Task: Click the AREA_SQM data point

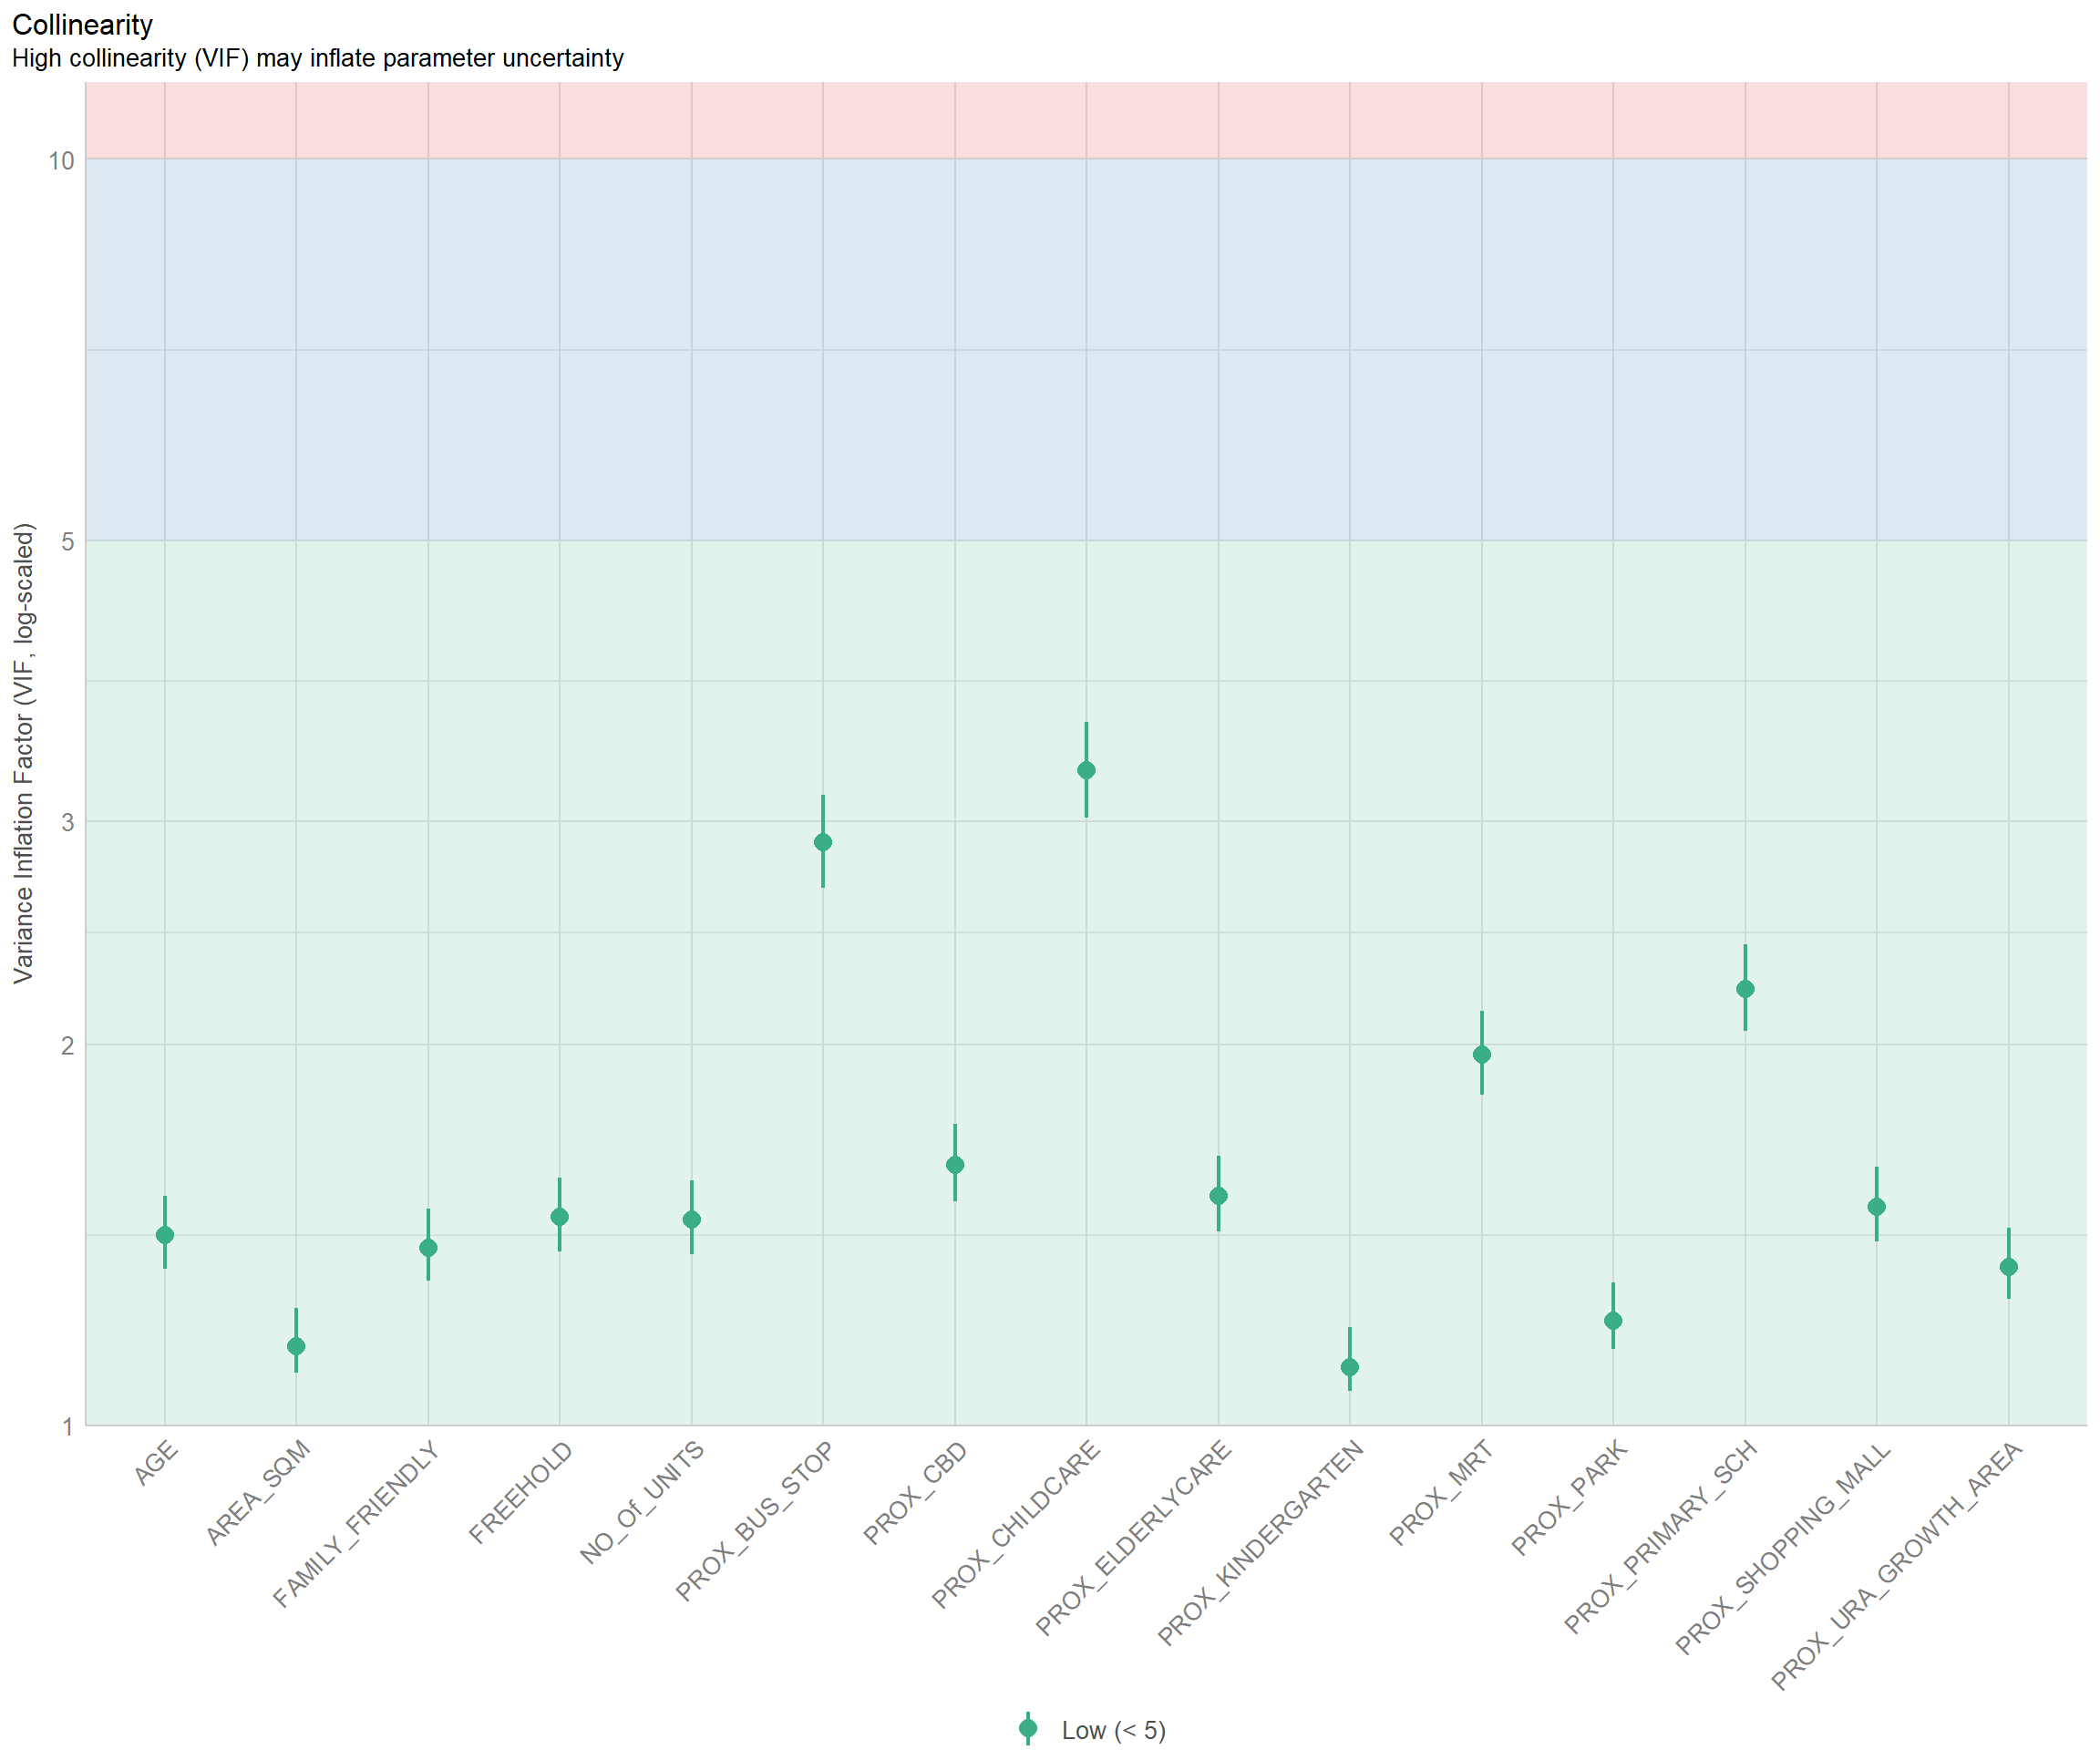Action: click(x=296, y=1346)
